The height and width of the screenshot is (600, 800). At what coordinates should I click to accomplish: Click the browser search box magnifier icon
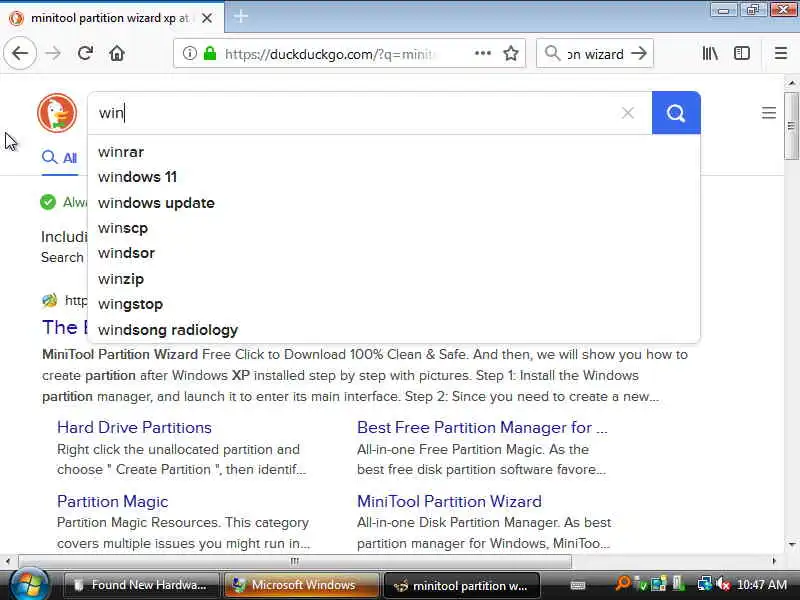point(553,53)
